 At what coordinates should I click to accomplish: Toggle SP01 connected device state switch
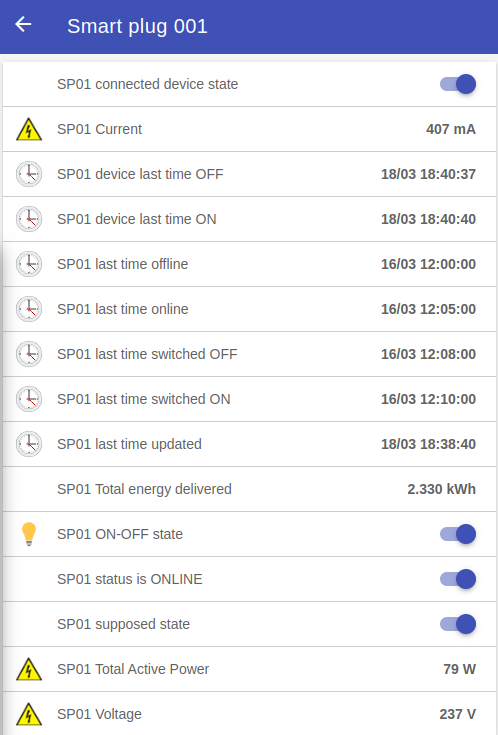(x=458, y=84)
